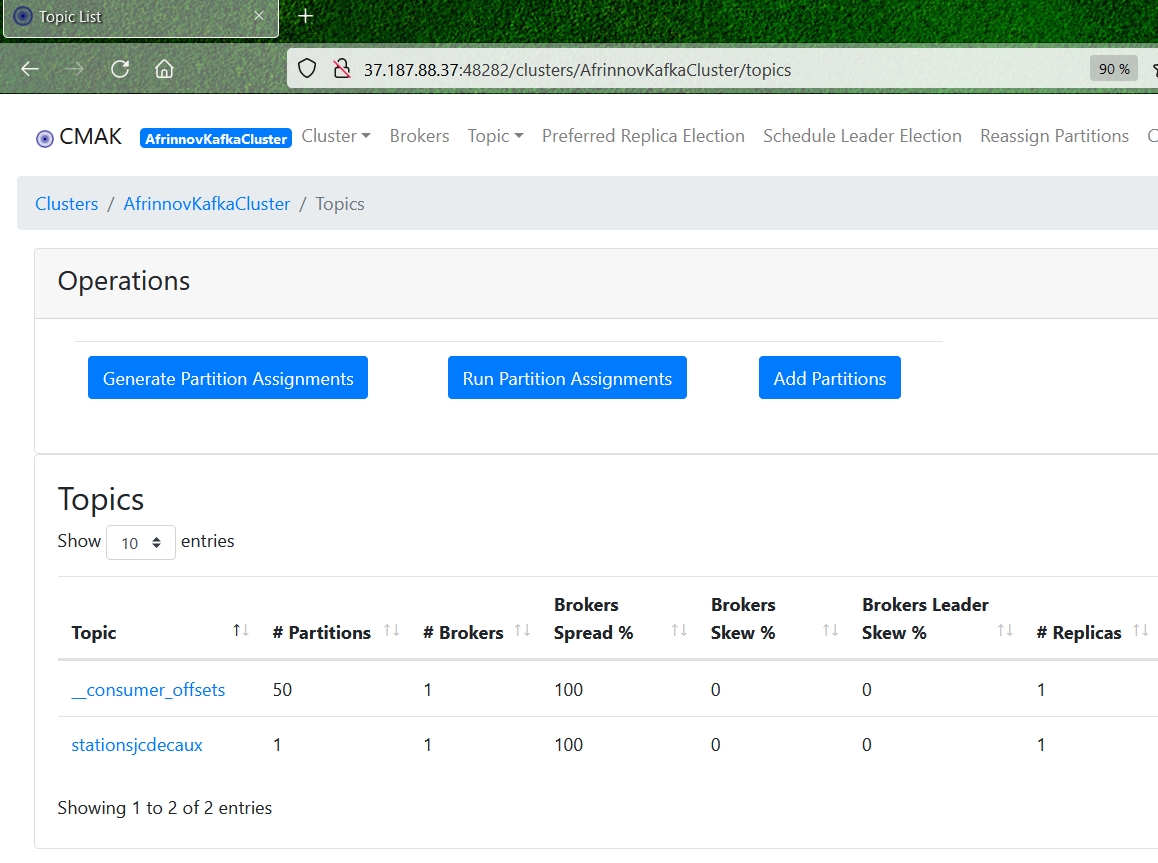Click # Partitions value in stationsjcdecaux row
1158x863 pixels.
(x=277, y=745)
